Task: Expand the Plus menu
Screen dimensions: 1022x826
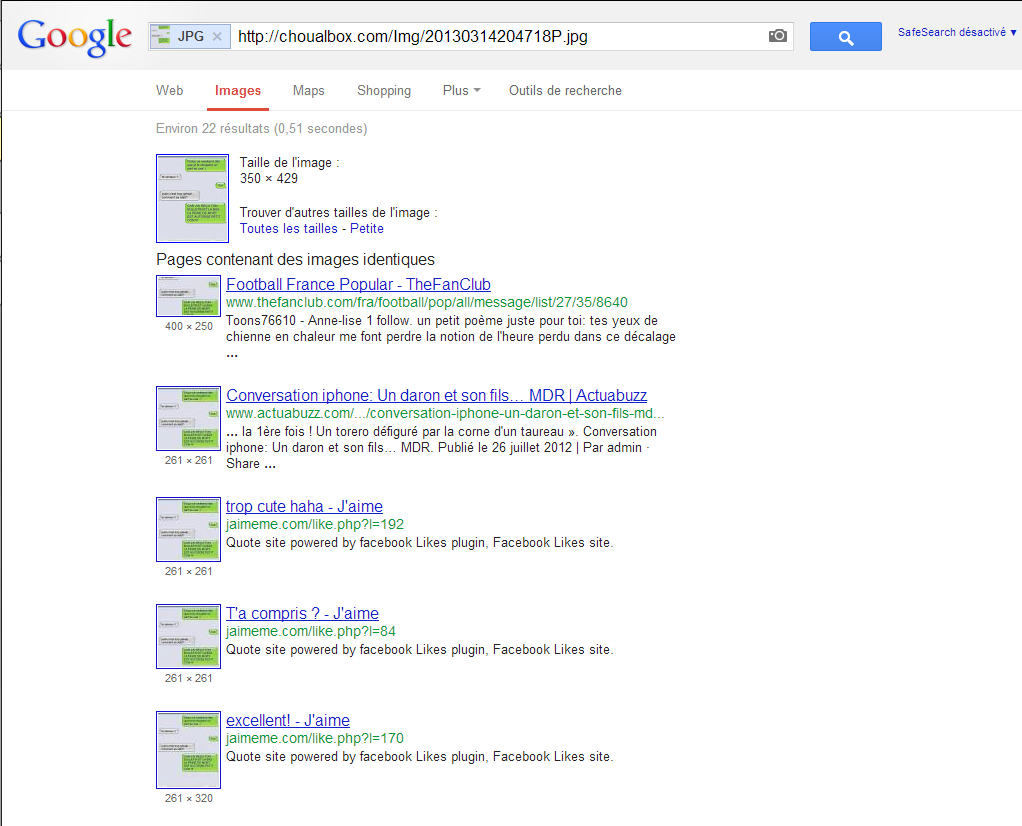Action: (x=461, y=90)
